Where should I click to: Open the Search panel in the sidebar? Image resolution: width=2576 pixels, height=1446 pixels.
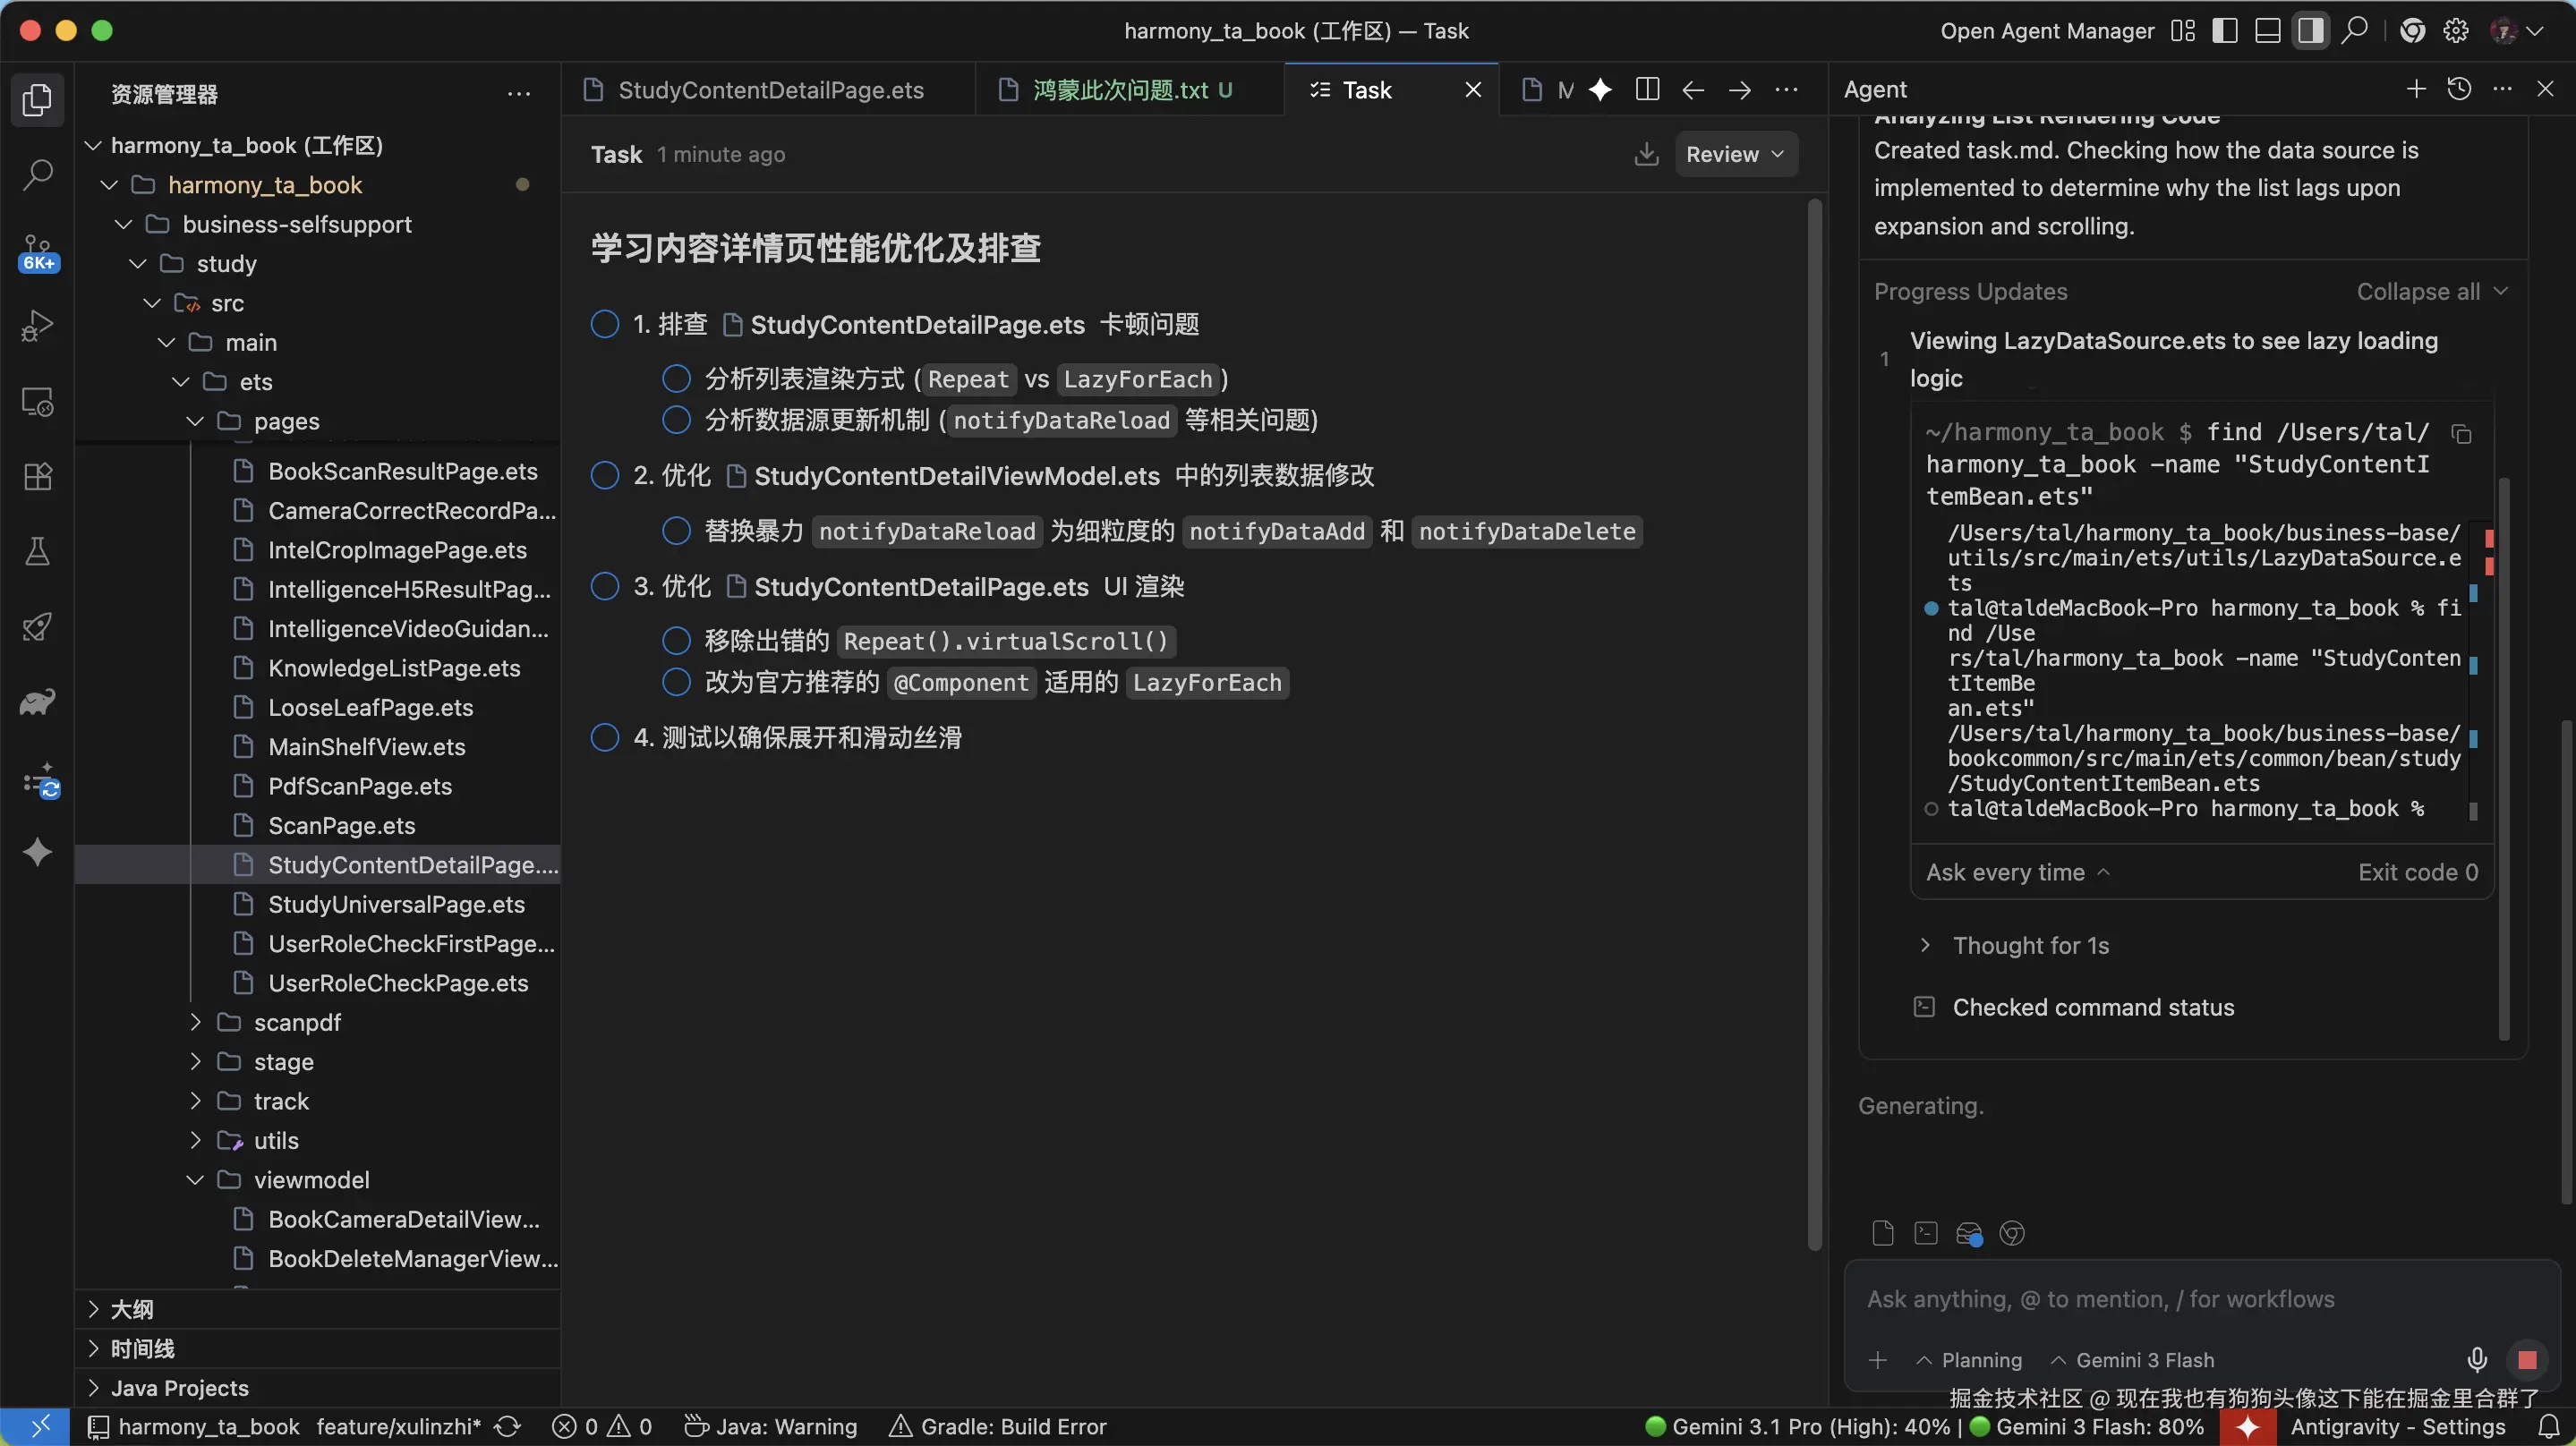[38, 174]
